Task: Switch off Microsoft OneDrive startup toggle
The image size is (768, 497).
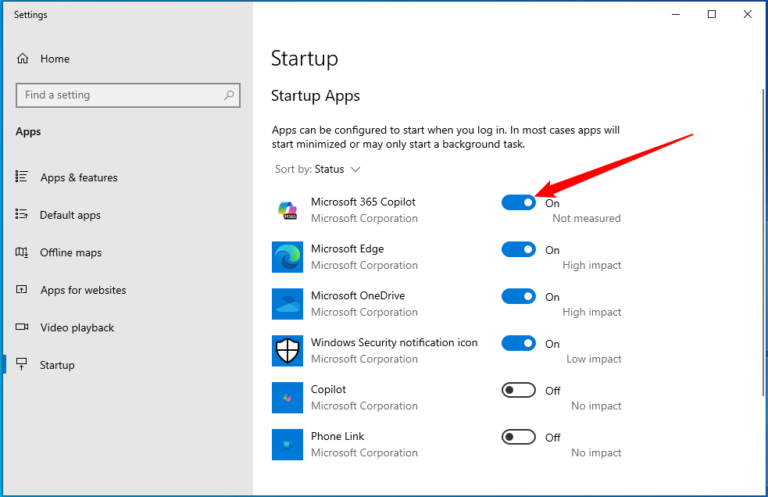Action: [x=518, y=296]
